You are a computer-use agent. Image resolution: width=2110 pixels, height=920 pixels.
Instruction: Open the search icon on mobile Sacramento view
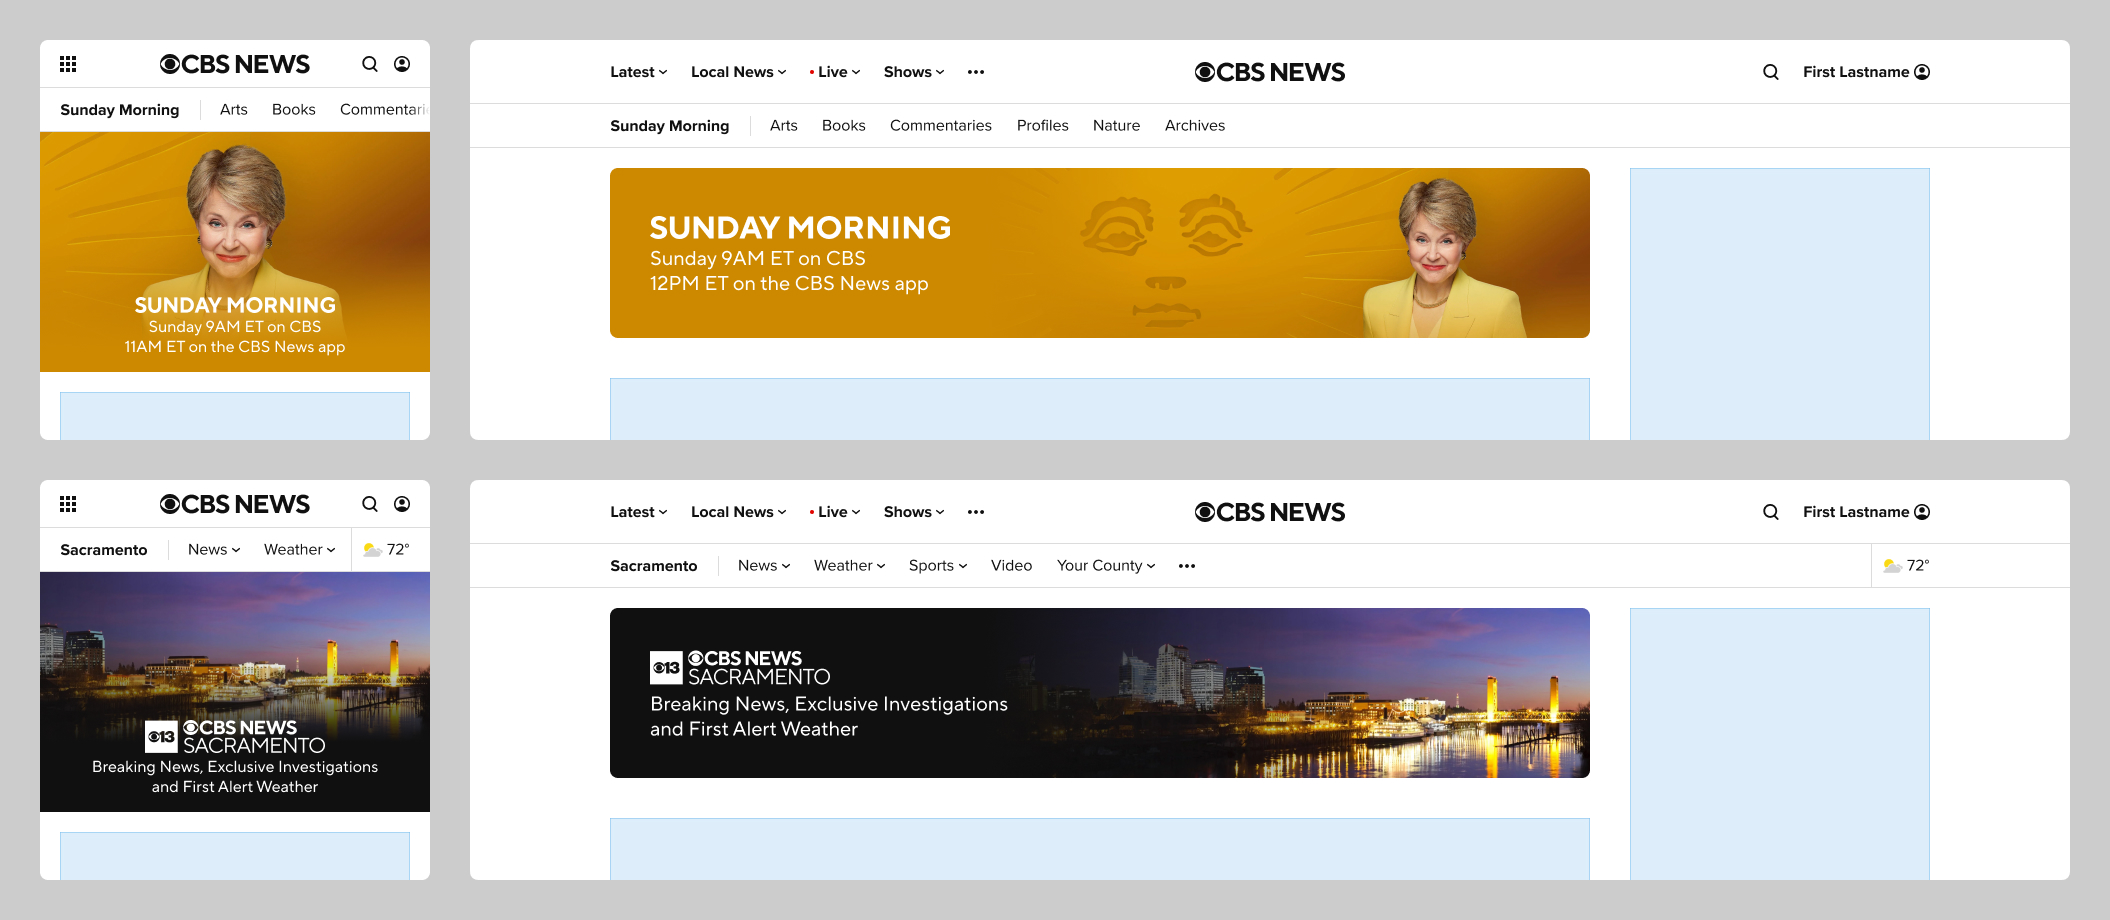tap(370, 504)
